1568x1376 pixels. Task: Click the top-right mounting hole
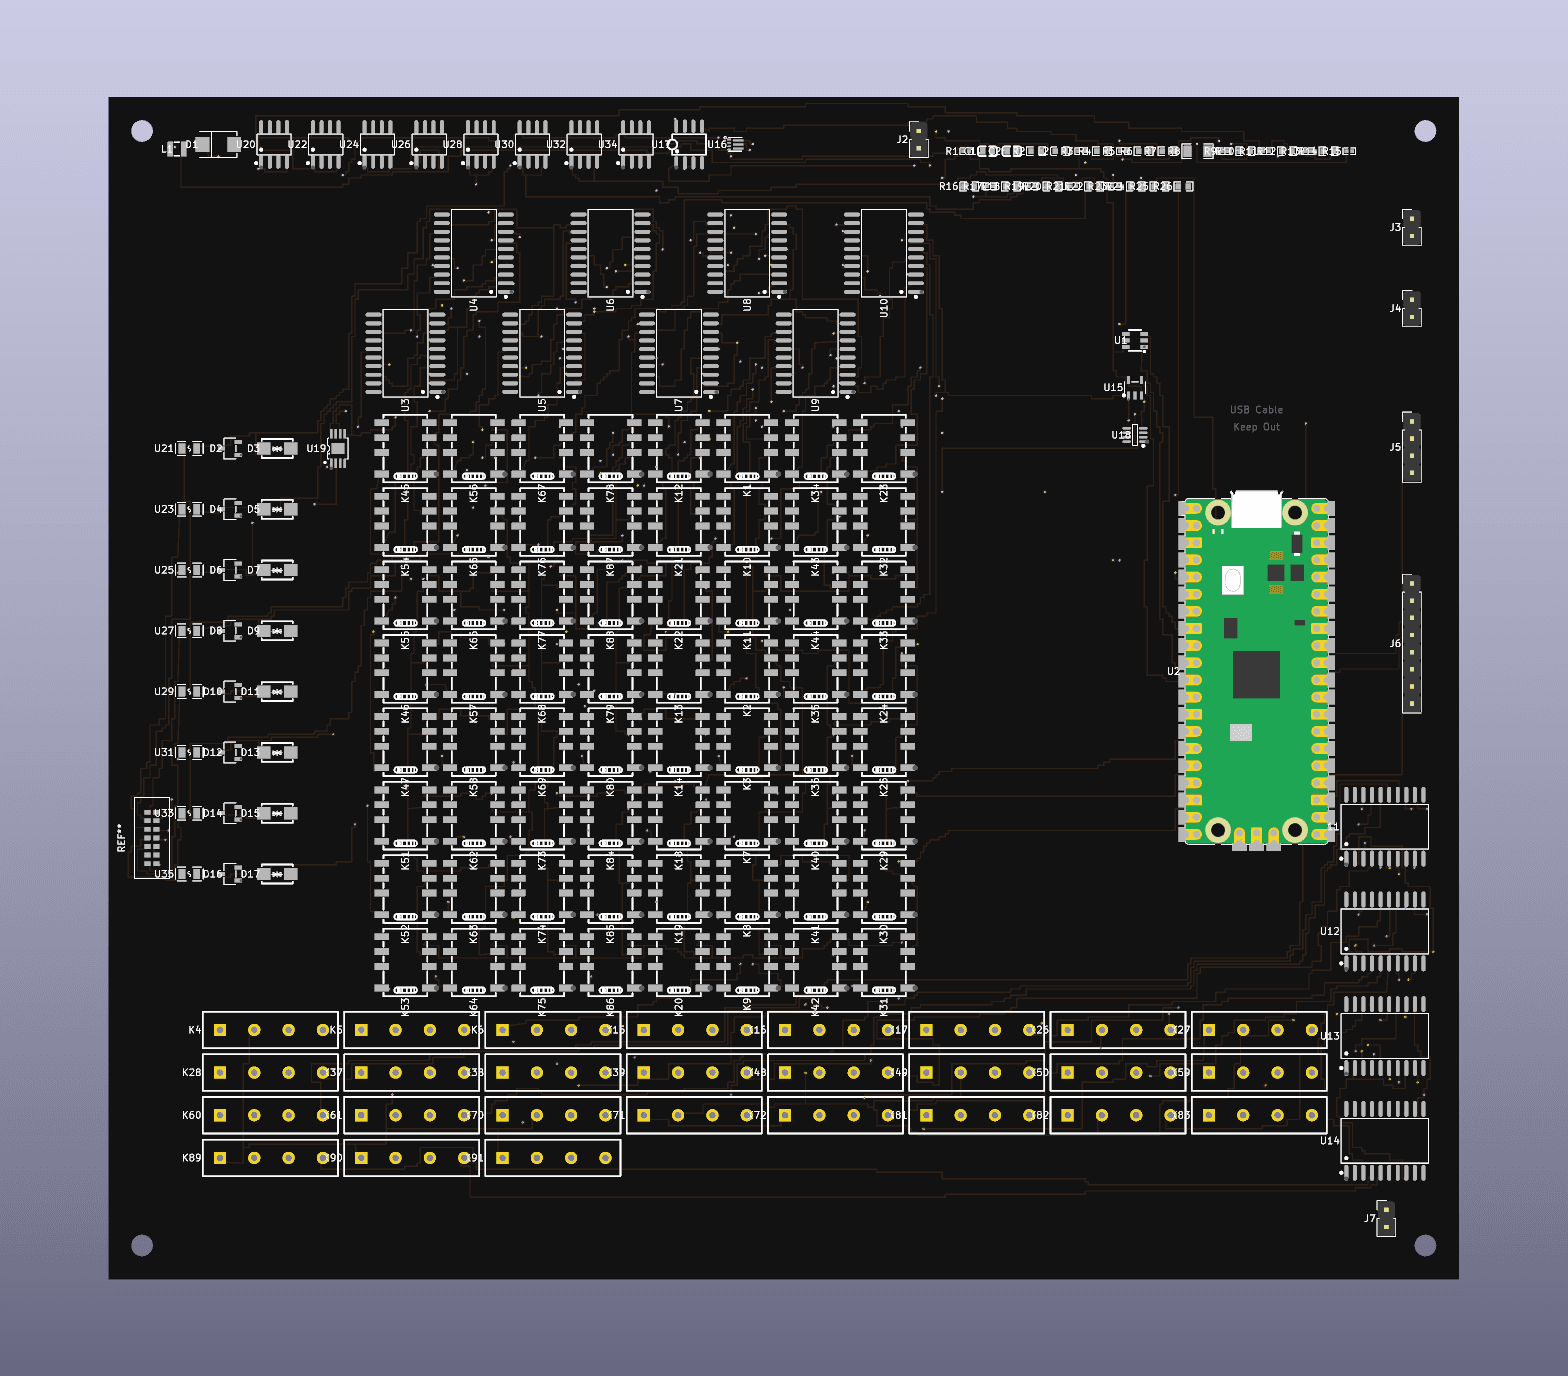click(x=1425, y=131)
